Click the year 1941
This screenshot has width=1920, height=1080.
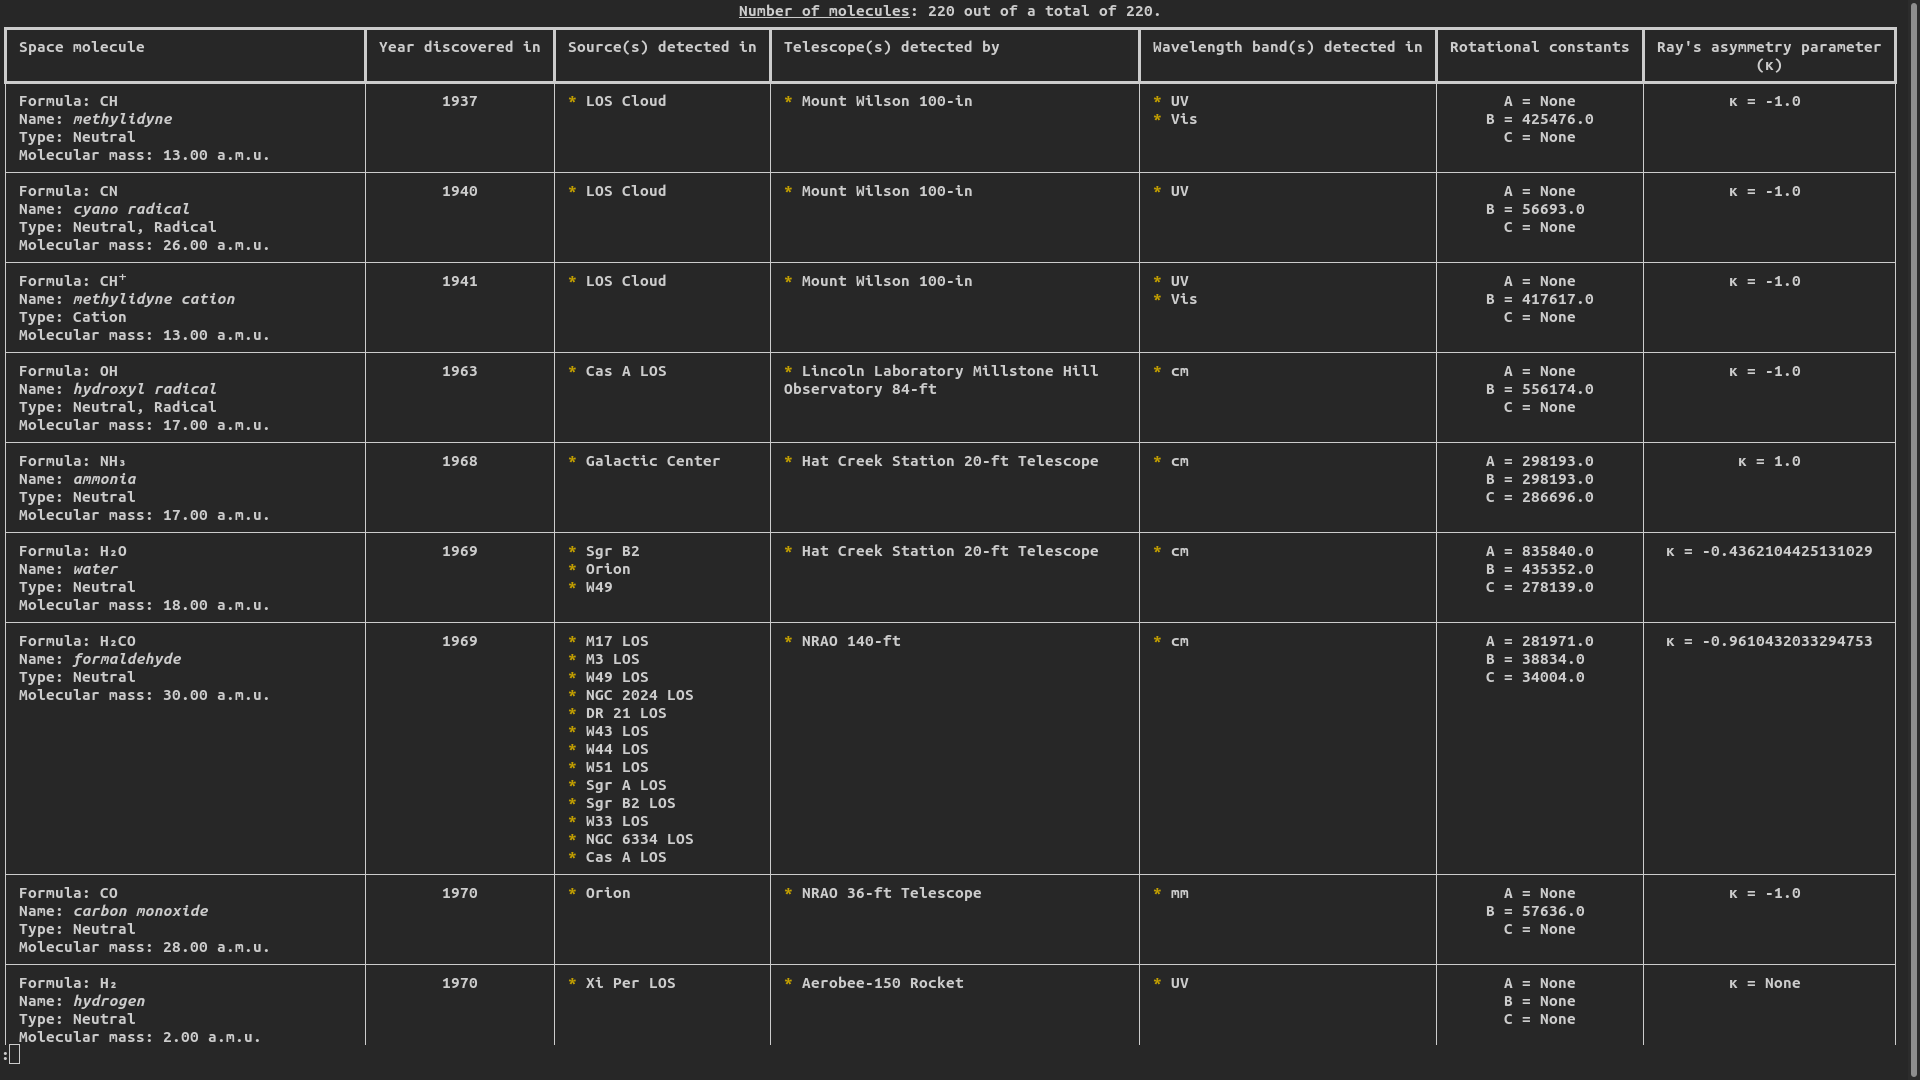coord(459,281)
